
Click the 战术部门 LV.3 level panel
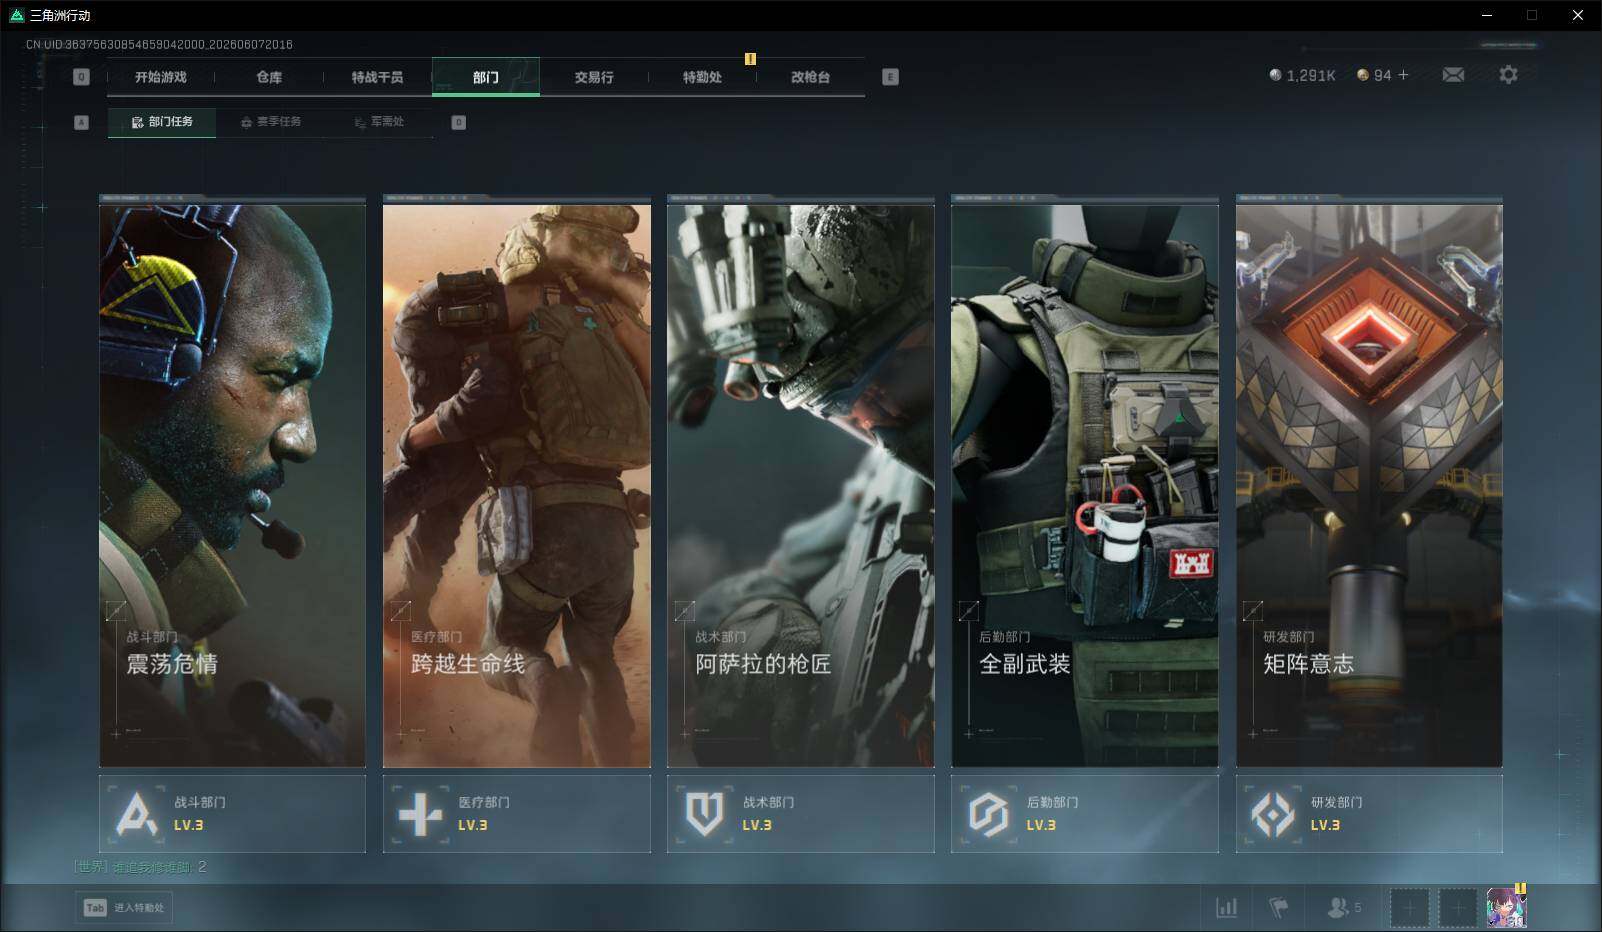(x=801, y=814)
